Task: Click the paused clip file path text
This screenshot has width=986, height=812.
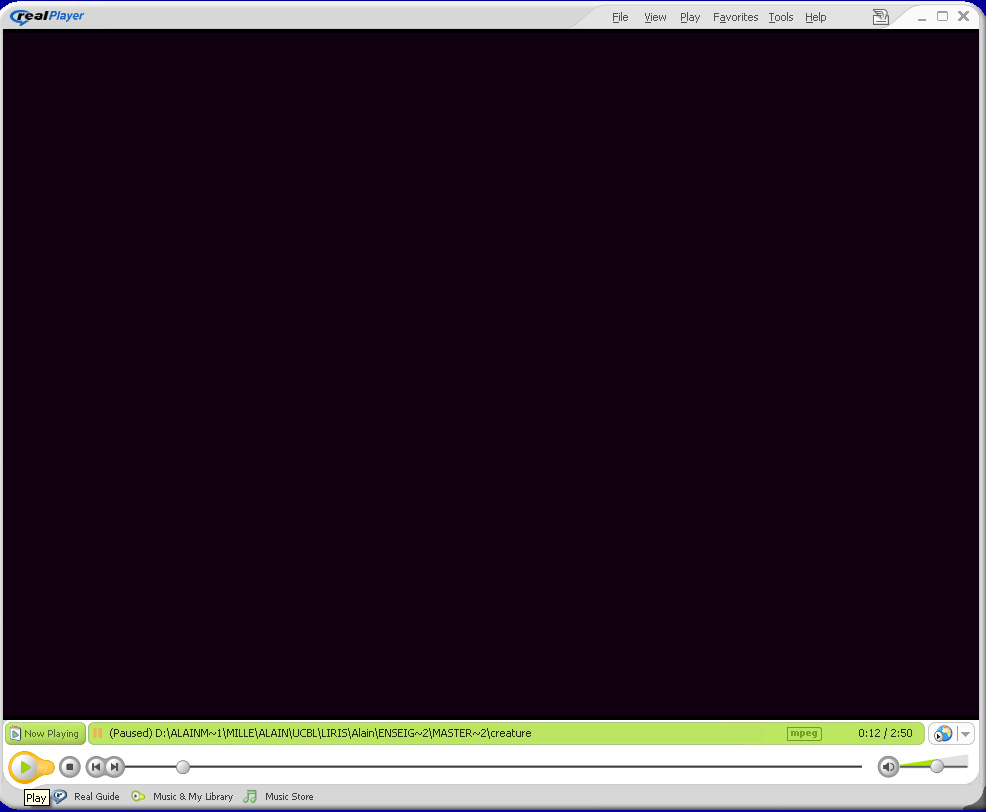Action: [x=320, y=733]
